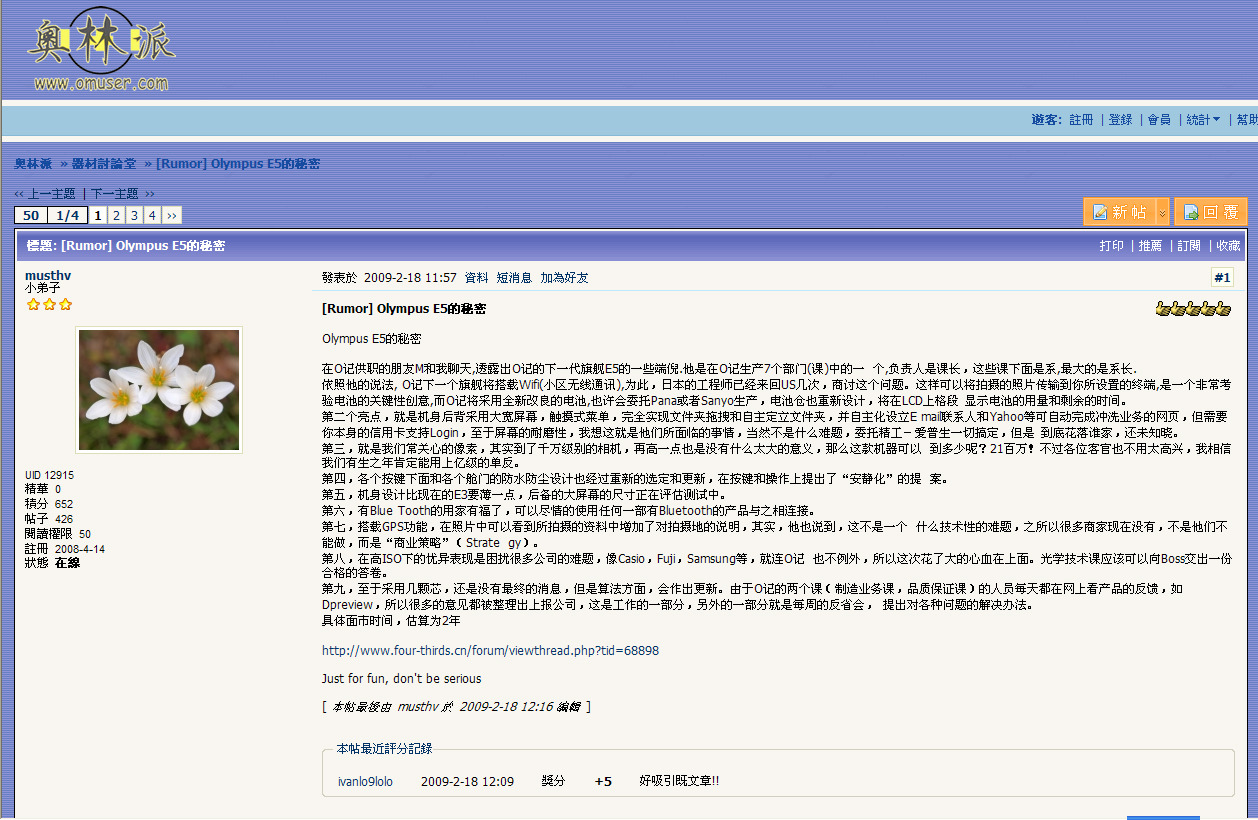Open the 資料 profile link of the poster
1258x820 pixels.
pos(477,278)
